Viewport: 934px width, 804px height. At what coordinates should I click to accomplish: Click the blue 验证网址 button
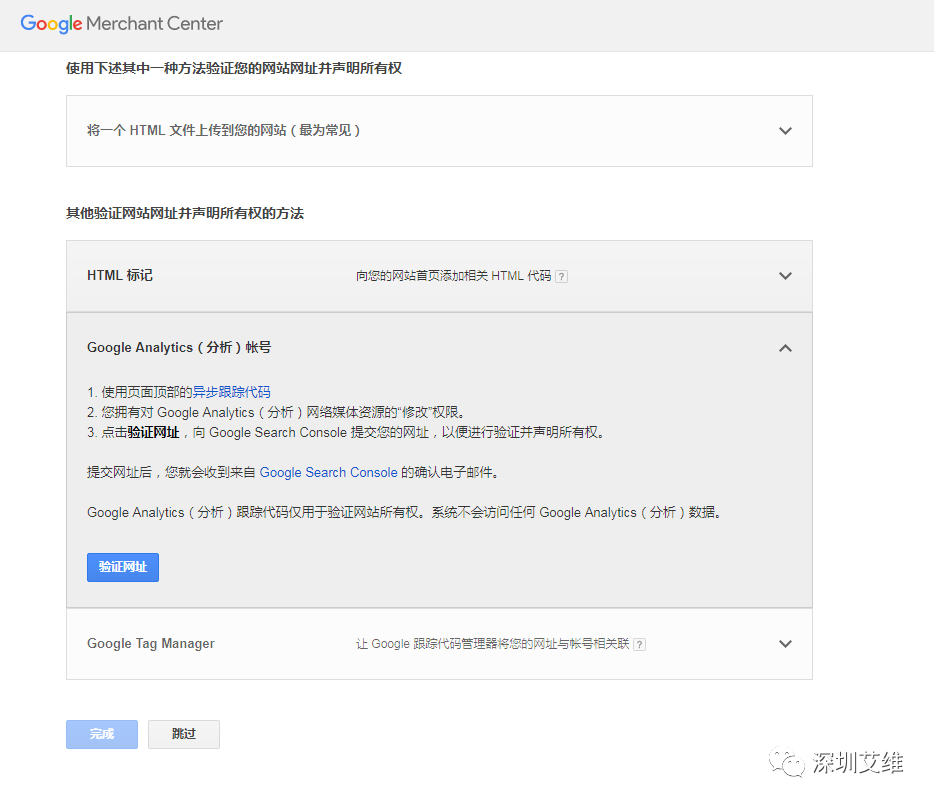(122, 567)
